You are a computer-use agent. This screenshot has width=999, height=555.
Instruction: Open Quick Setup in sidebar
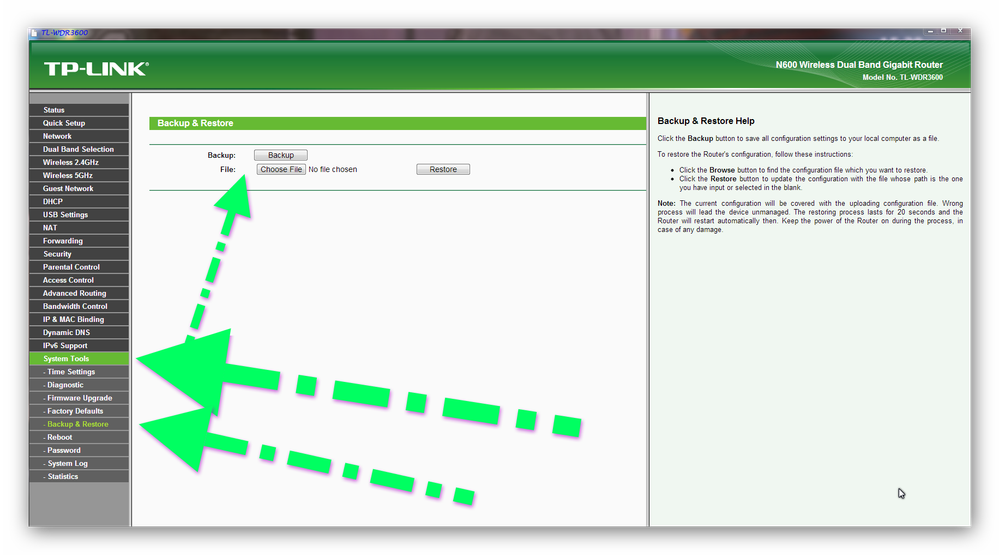point(64,123)
